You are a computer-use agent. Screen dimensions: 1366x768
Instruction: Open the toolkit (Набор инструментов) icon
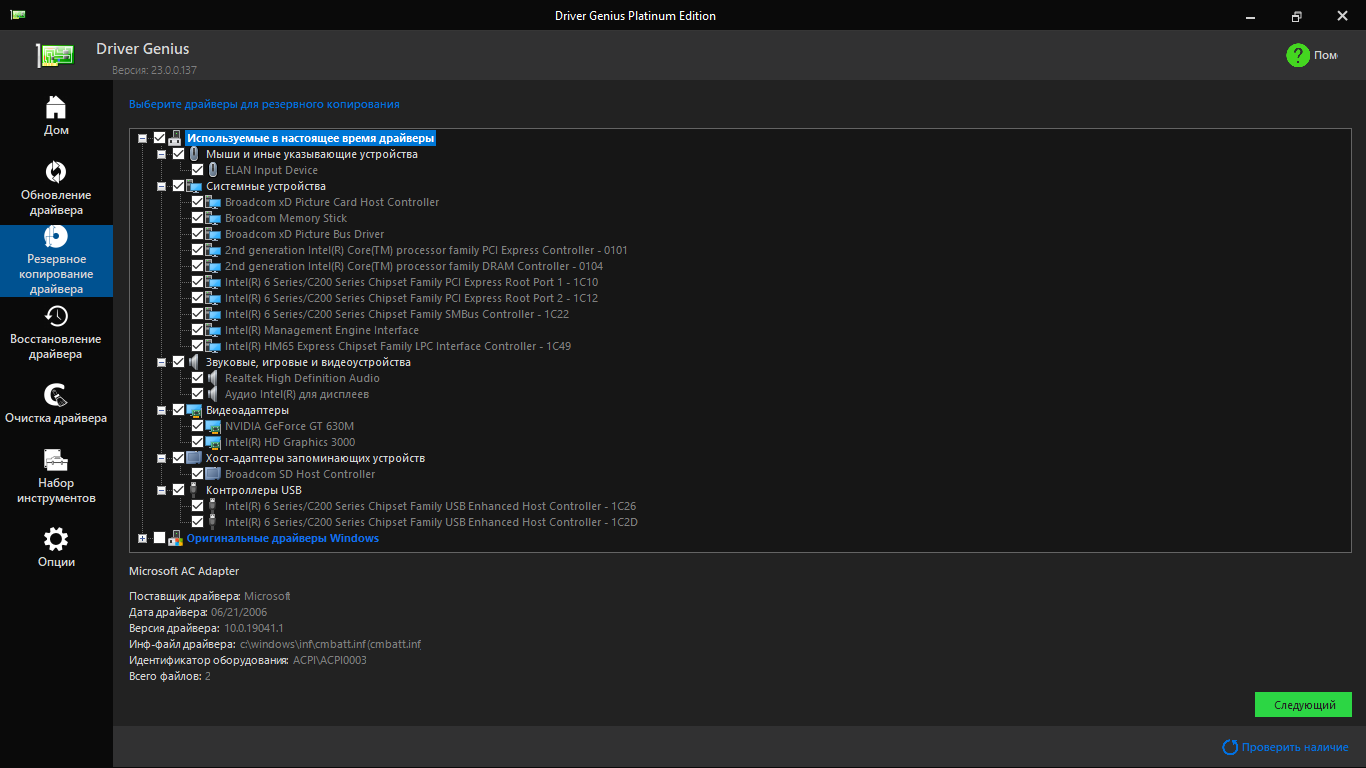click(x=56, y=460)
